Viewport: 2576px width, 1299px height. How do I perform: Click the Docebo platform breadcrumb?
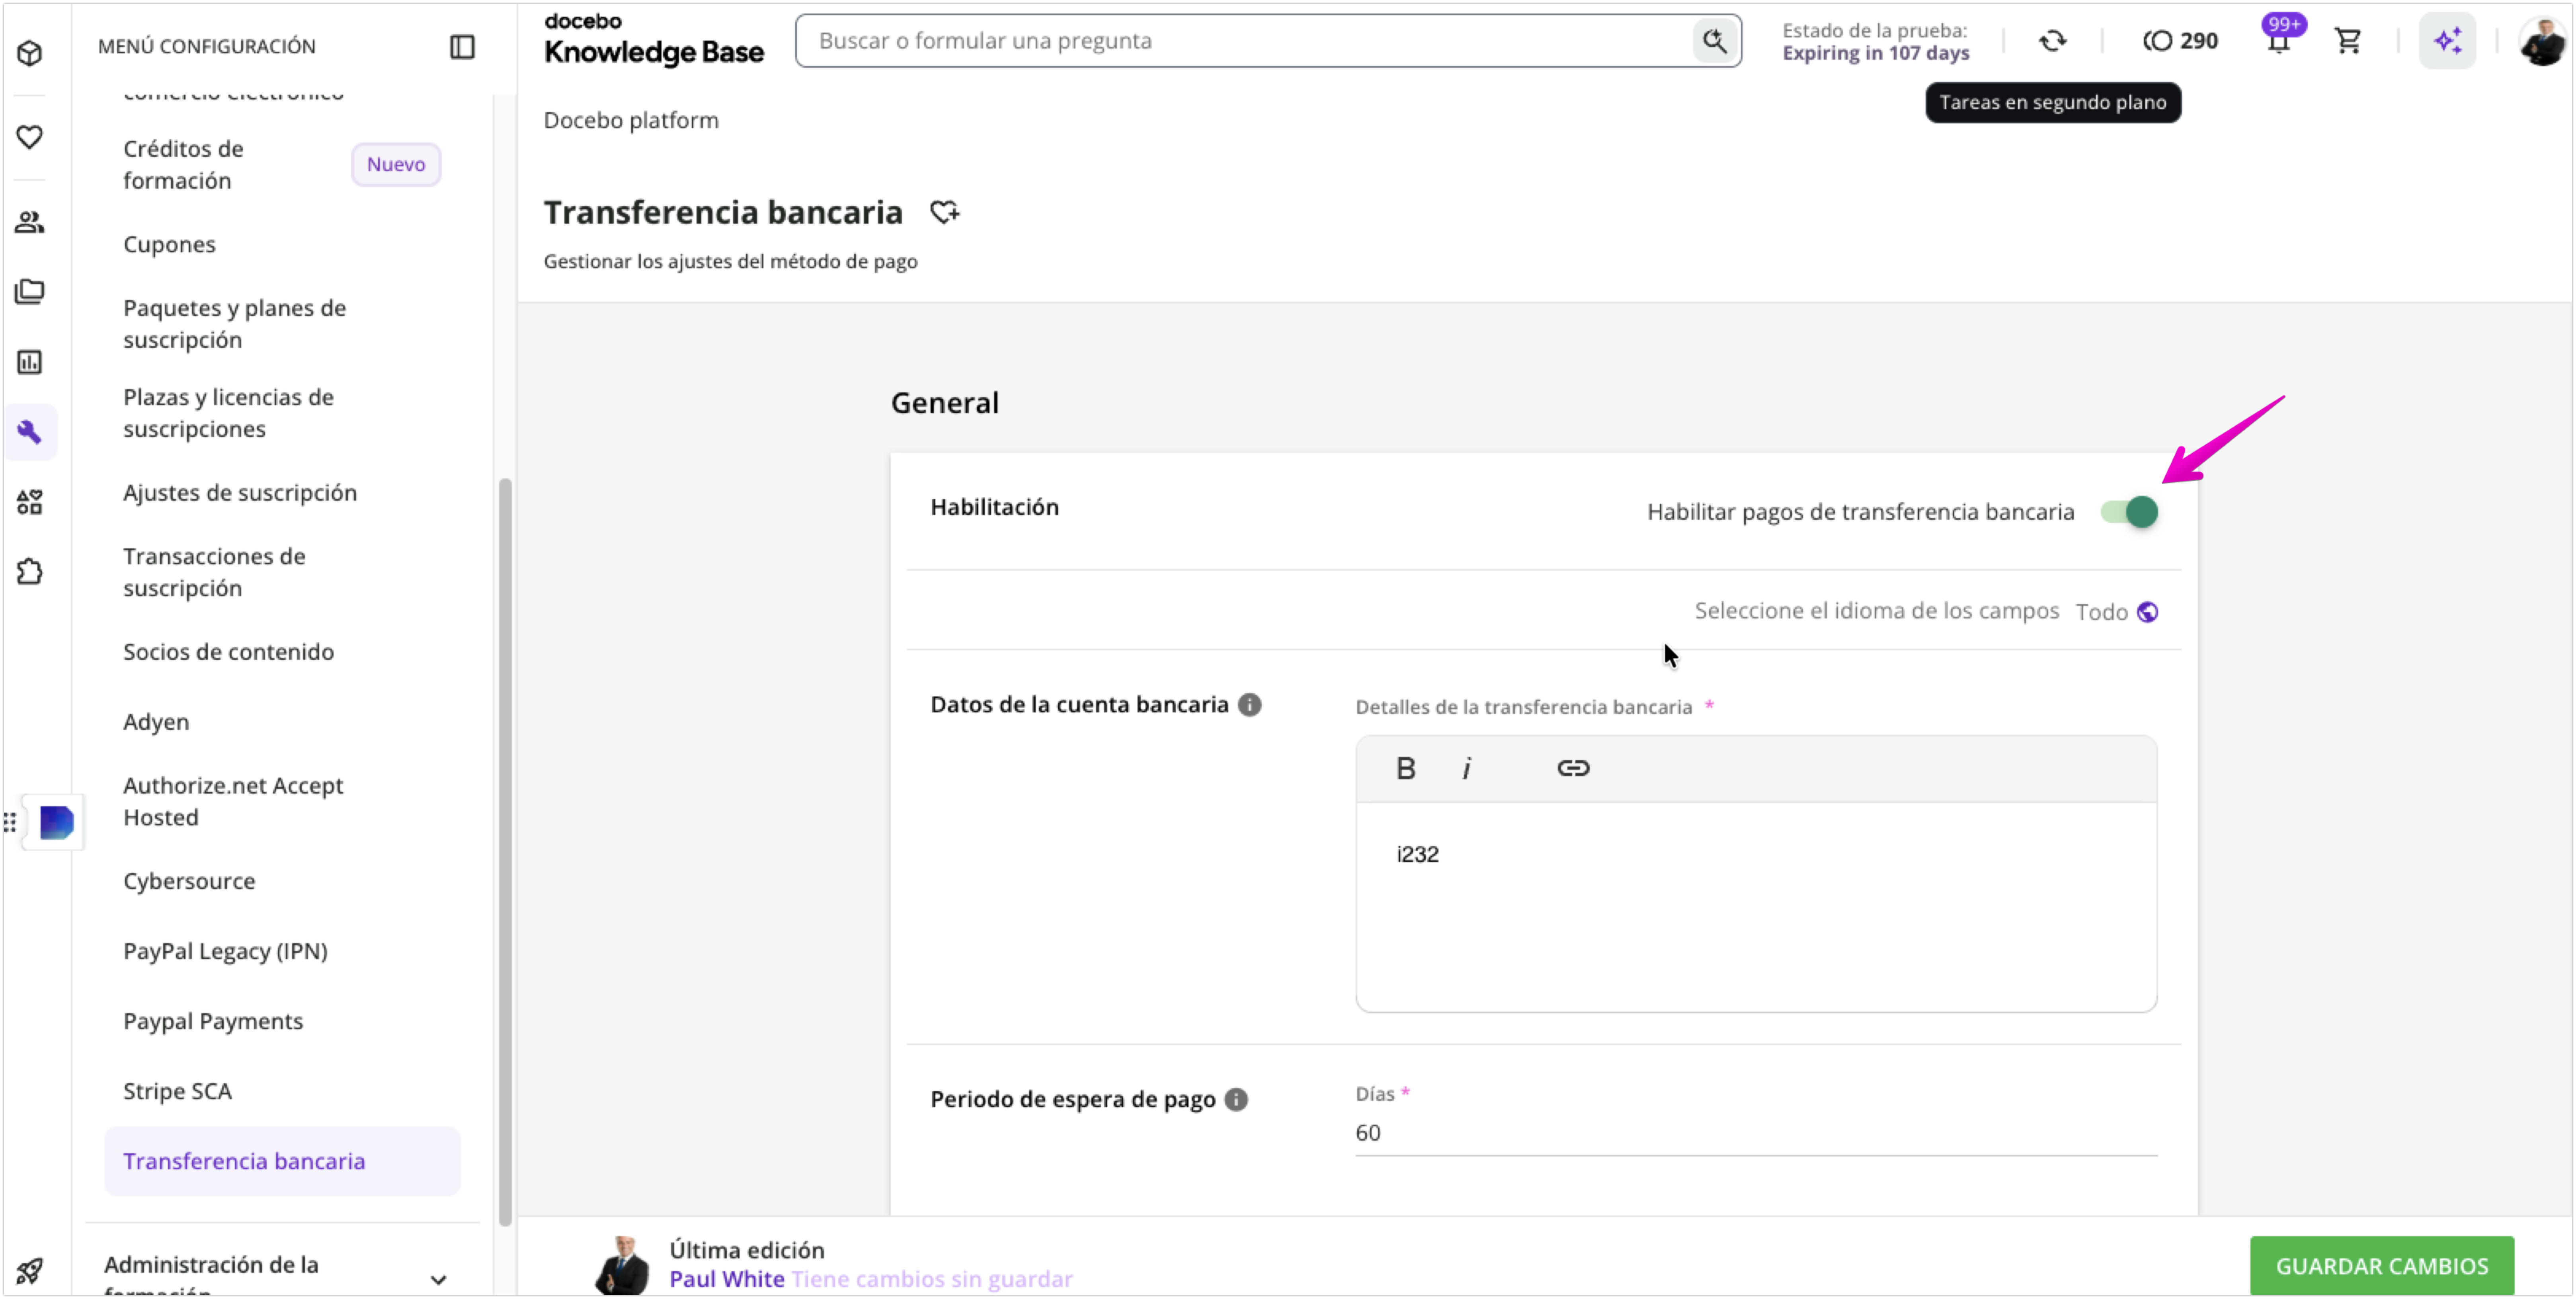[x=631, y=120]
